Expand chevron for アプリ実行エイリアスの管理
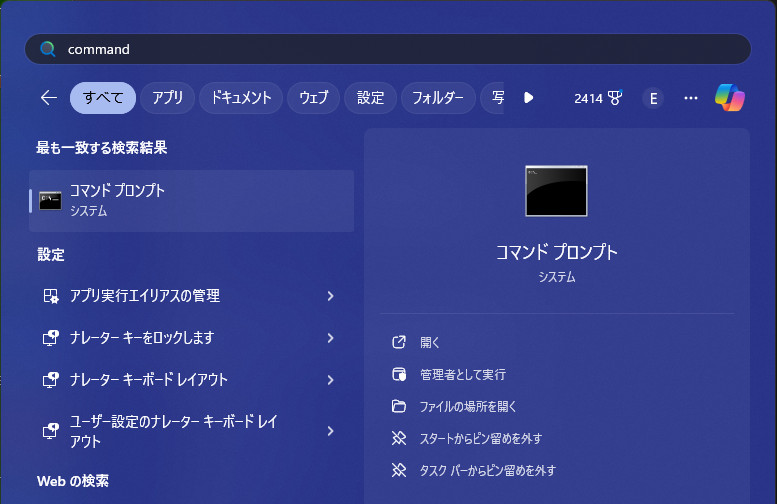This screenshot has width=777, height=504. click(331, 296)
